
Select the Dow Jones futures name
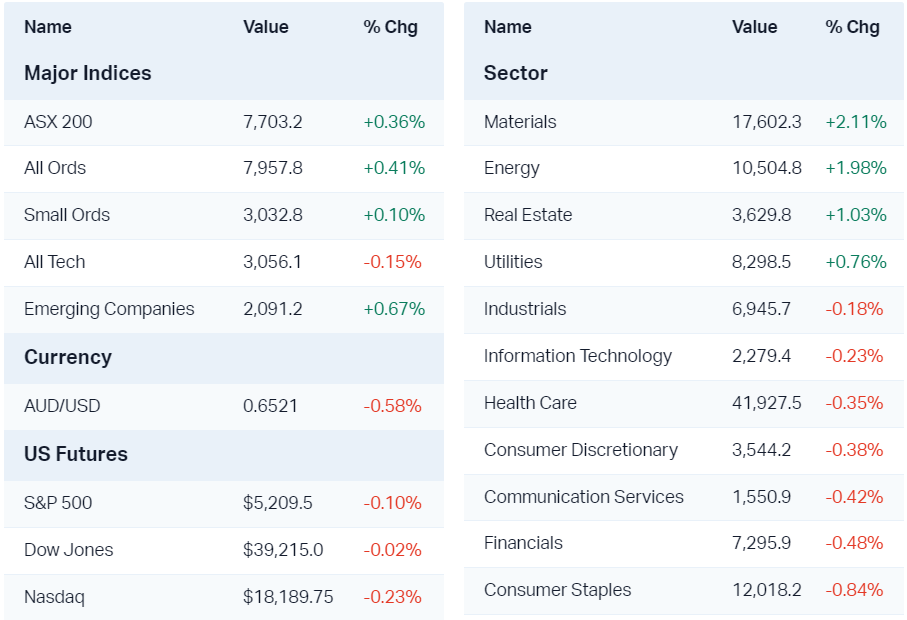tap(69, 550)
